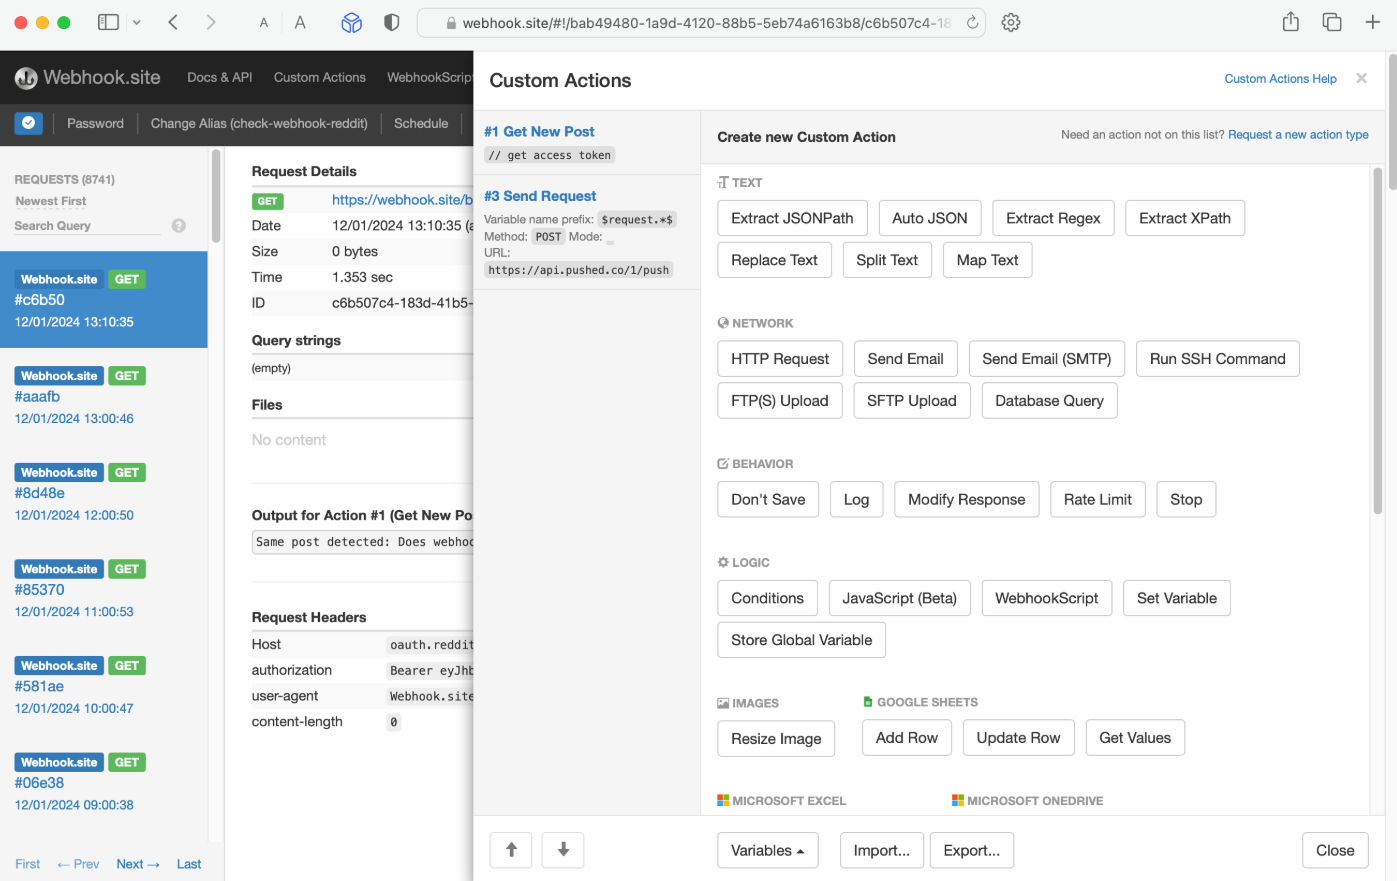Add a Store Global Variable action
Viewport: 1397px width, 881px height.
802,640
